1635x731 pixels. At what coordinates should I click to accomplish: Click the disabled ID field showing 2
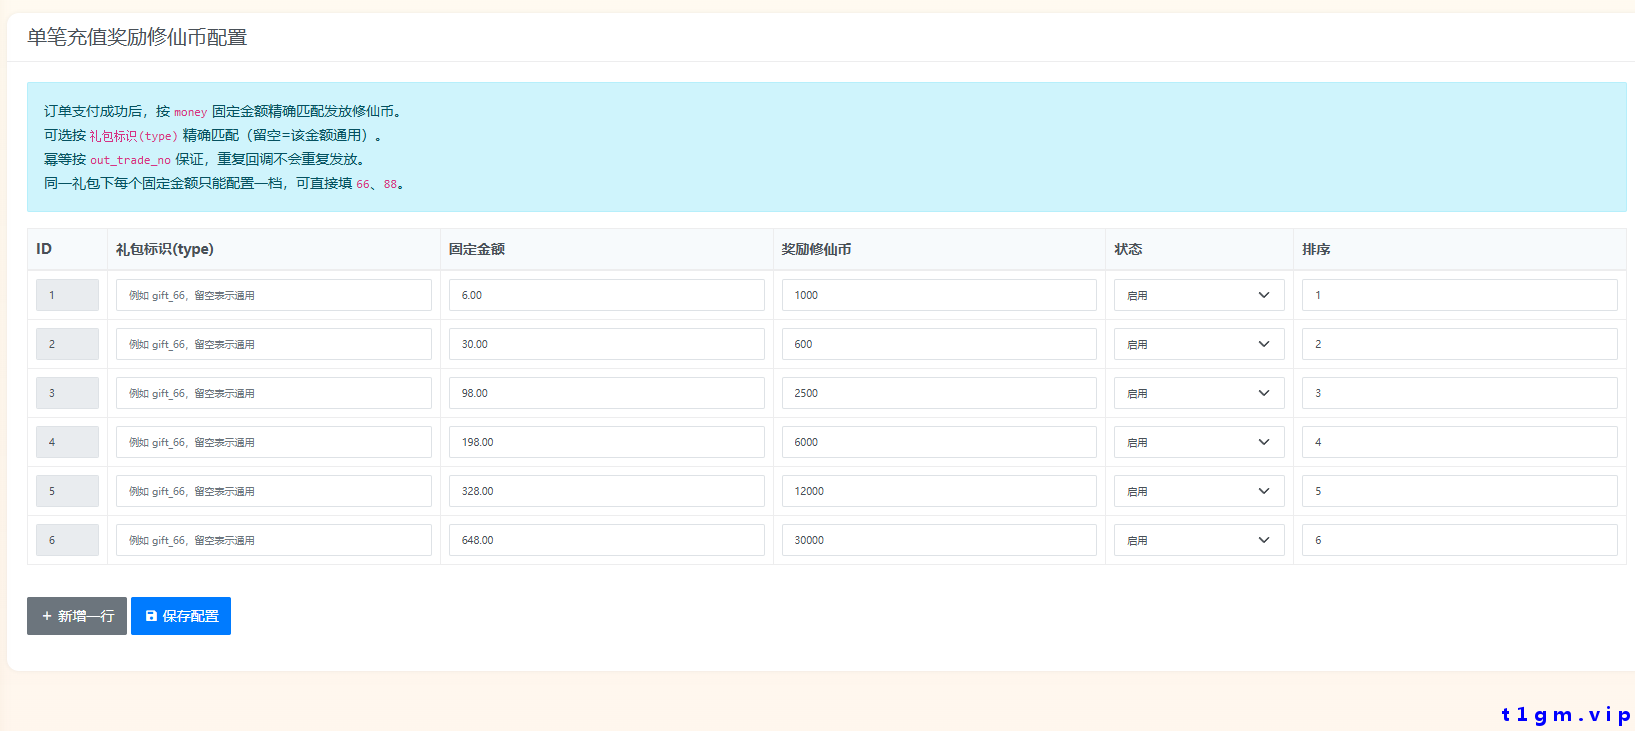tap(67, 344)
